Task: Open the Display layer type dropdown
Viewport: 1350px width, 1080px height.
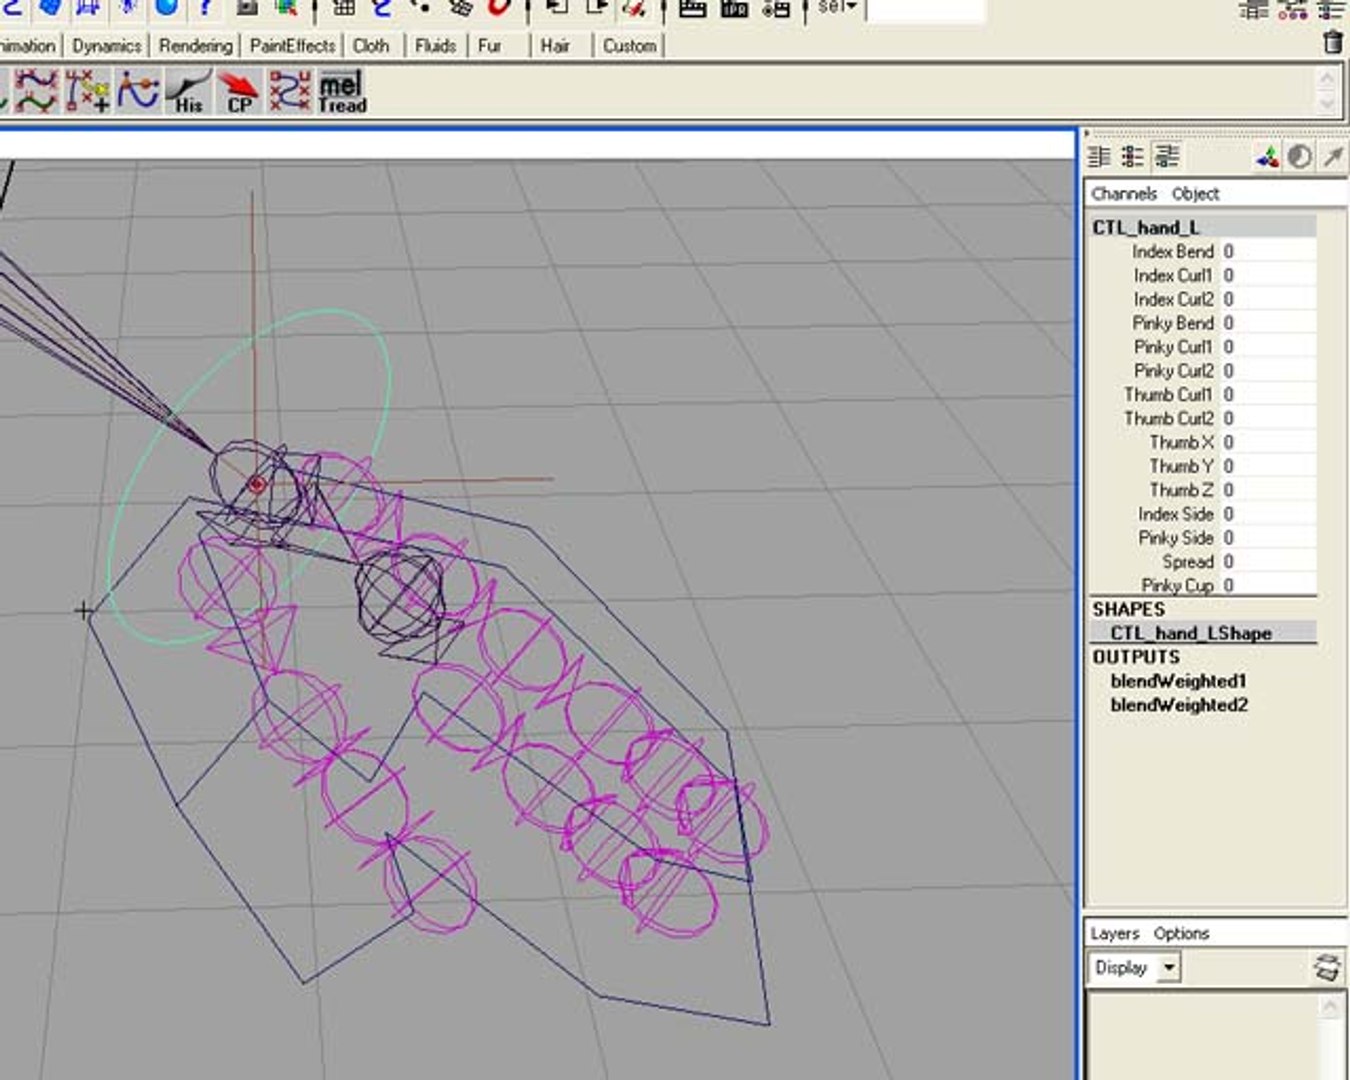Action: [1135, 967]
